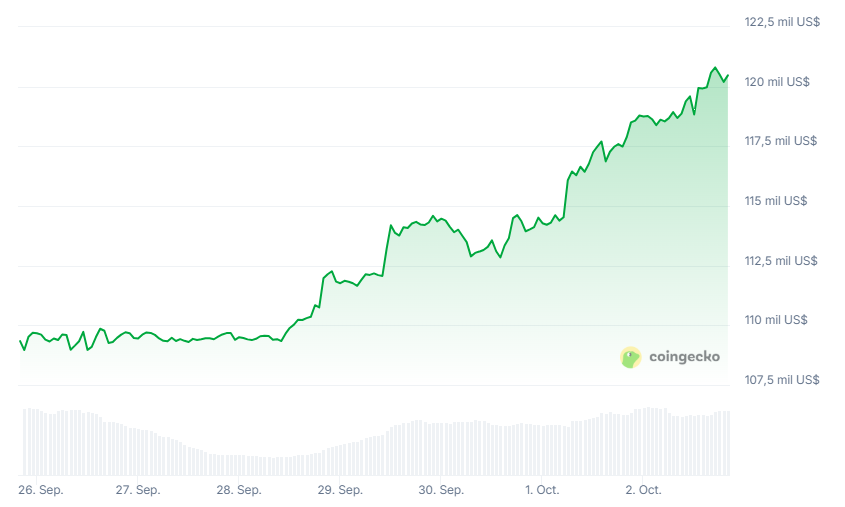Select the 1. Oct. date marker
Screen dimensions: 845x507
(x=542, y=490)
